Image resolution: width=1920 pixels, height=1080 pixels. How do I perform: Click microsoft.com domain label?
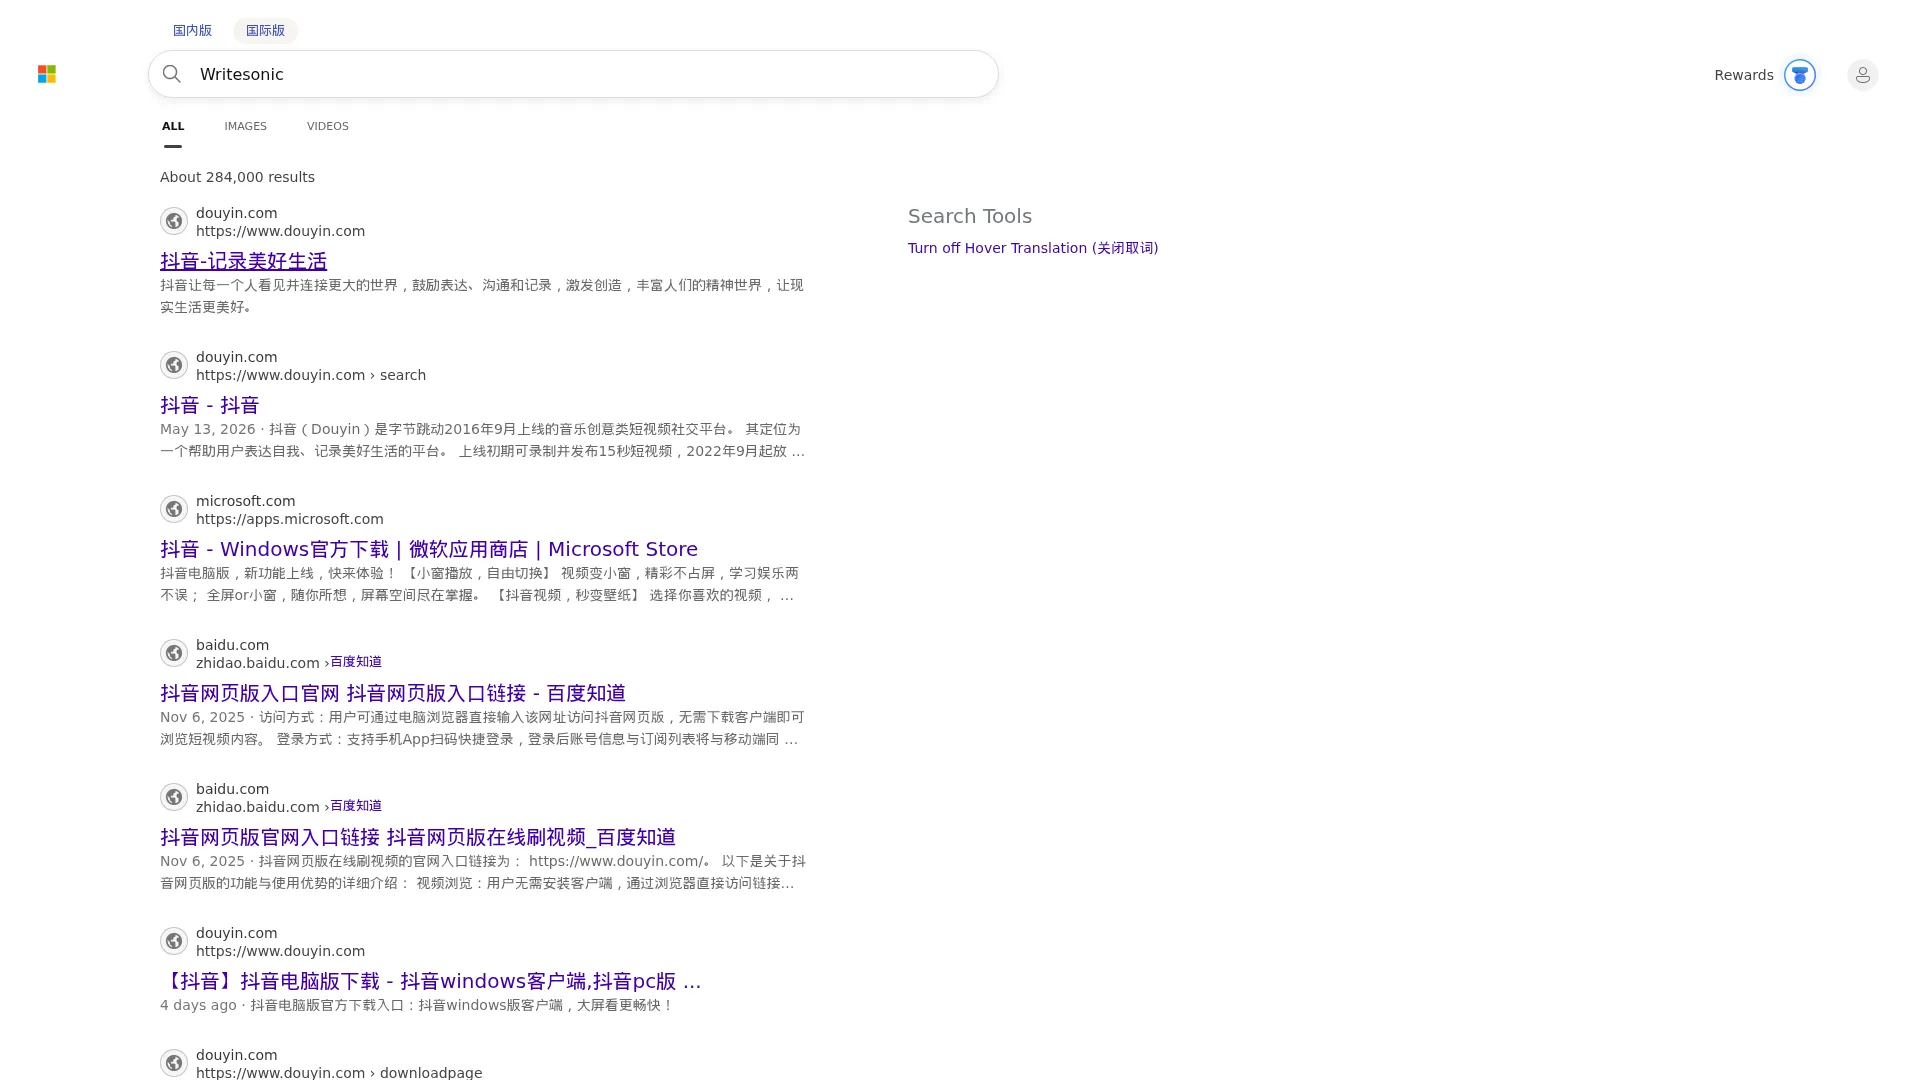(x=245, y=501)
